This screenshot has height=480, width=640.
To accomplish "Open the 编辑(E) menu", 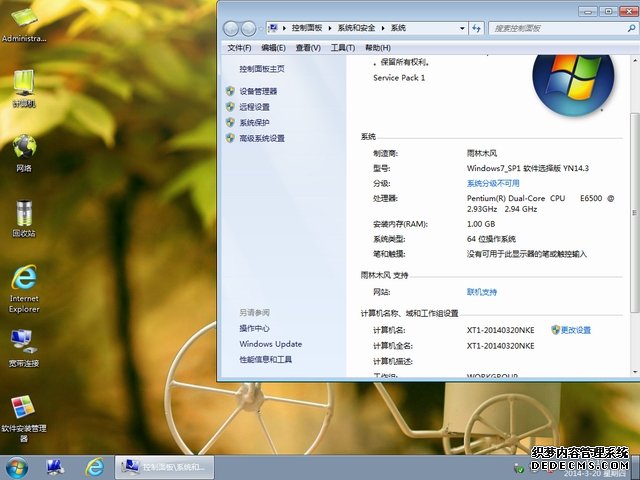I will click(273, 48).
